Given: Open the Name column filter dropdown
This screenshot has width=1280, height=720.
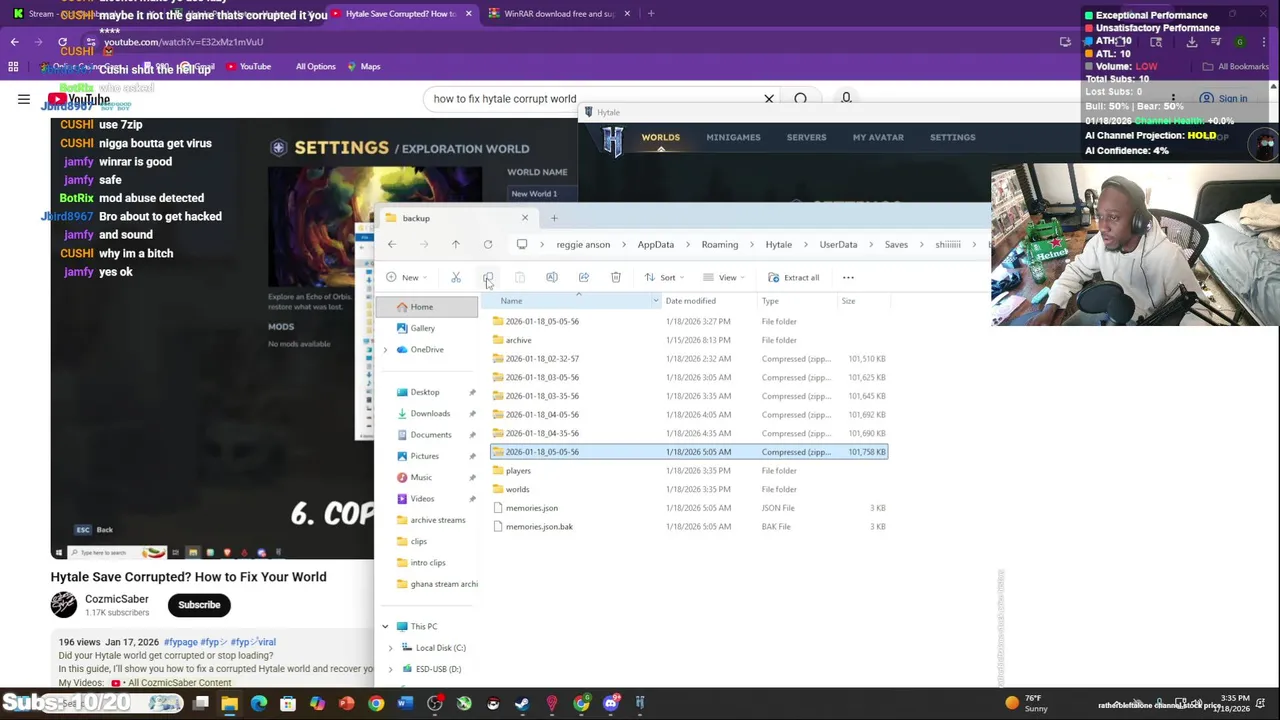Looking at the screenshot, I should [656, 301].
